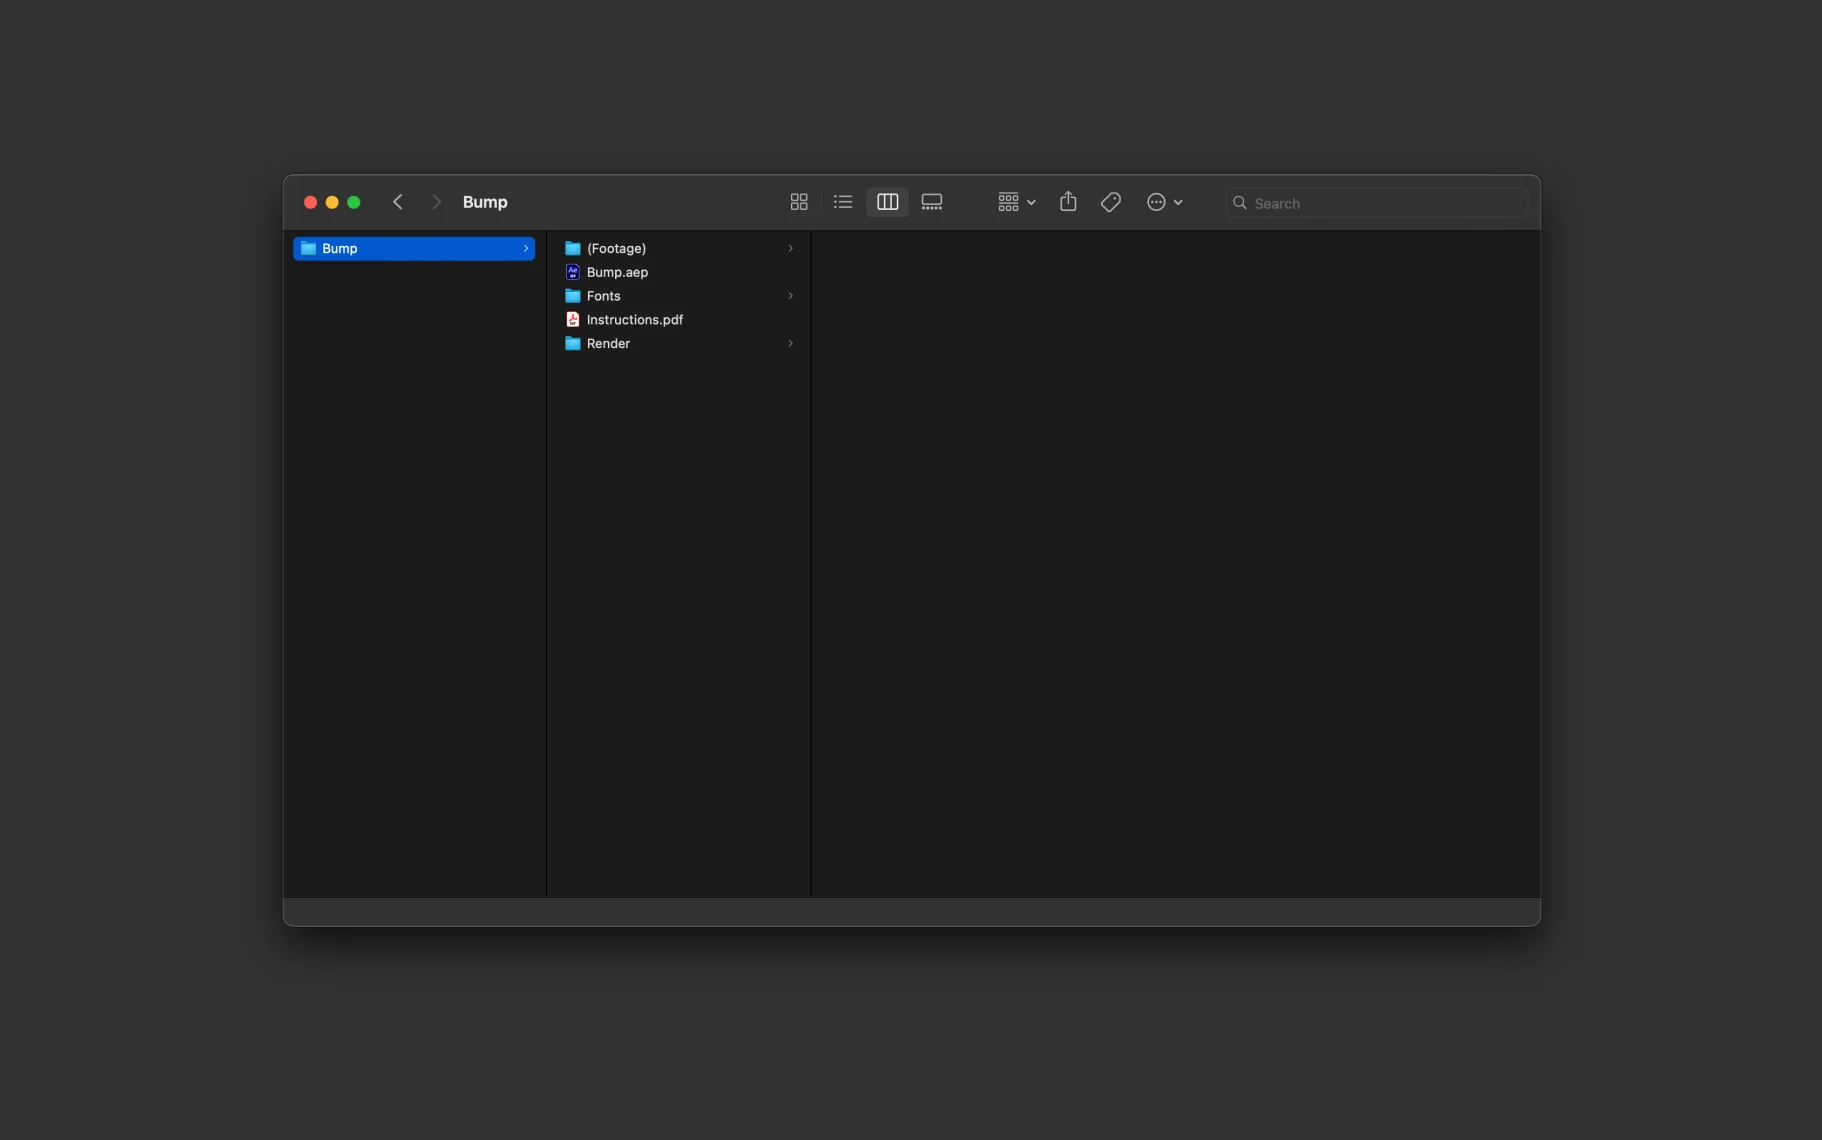Click the Share icon
1822x1140 pixels.
coord(1068,202)
